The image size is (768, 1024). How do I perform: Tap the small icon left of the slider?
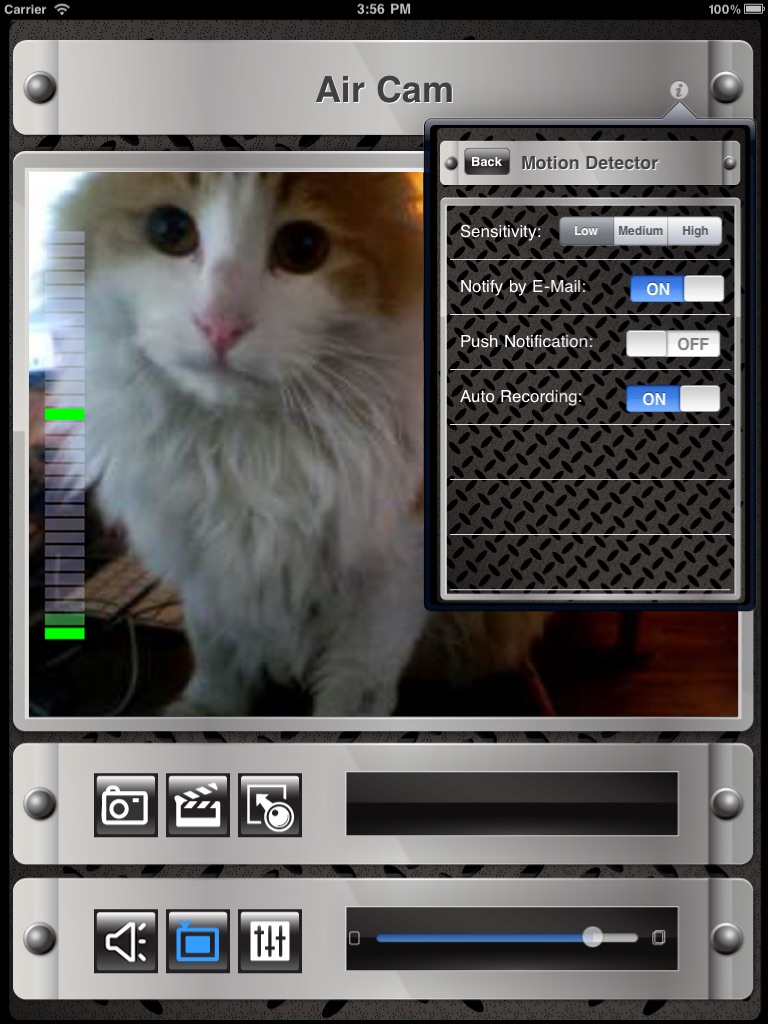(355, 938)
